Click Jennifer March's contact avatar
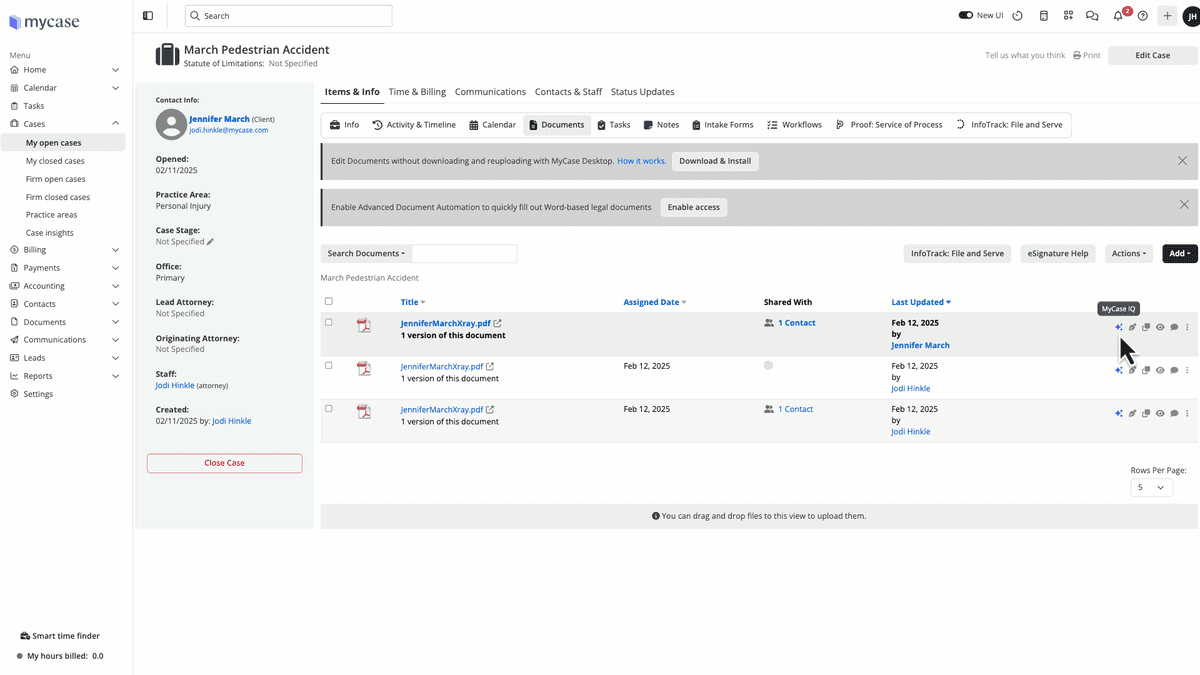This screenshot has width=1200, height=675. pyautogui.click(x=171, y=124)
